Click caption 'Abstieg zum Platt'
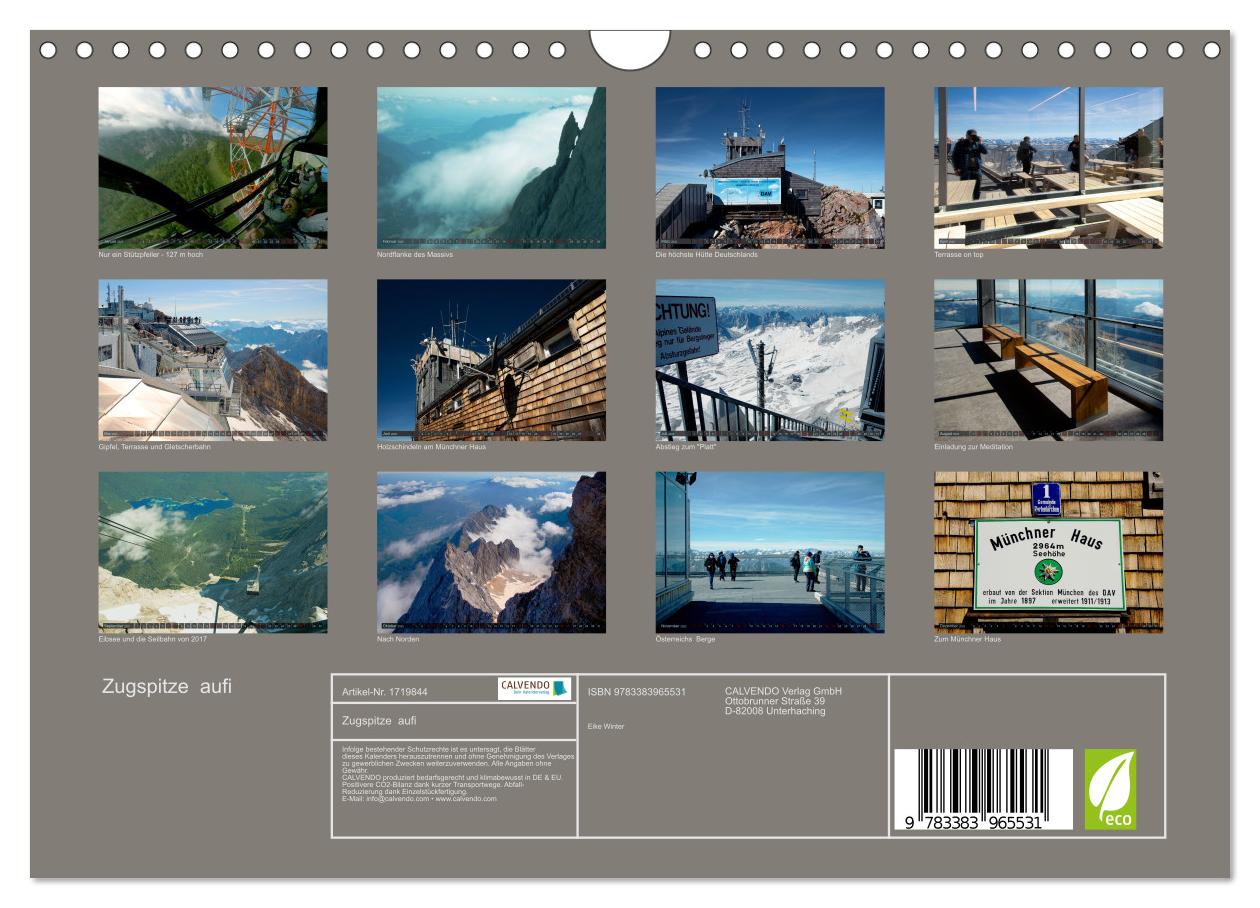This screenshot has height=908, width=1260. [x=687, y=447]
